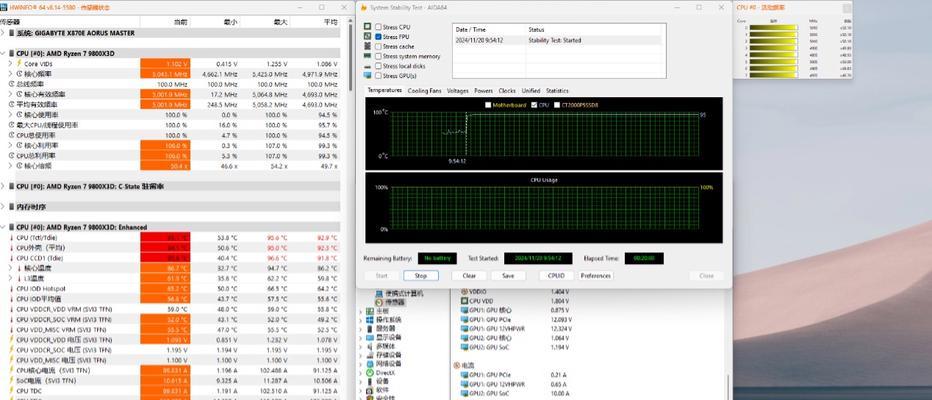Click the clock icon beside 总线频率

[12, 84]
